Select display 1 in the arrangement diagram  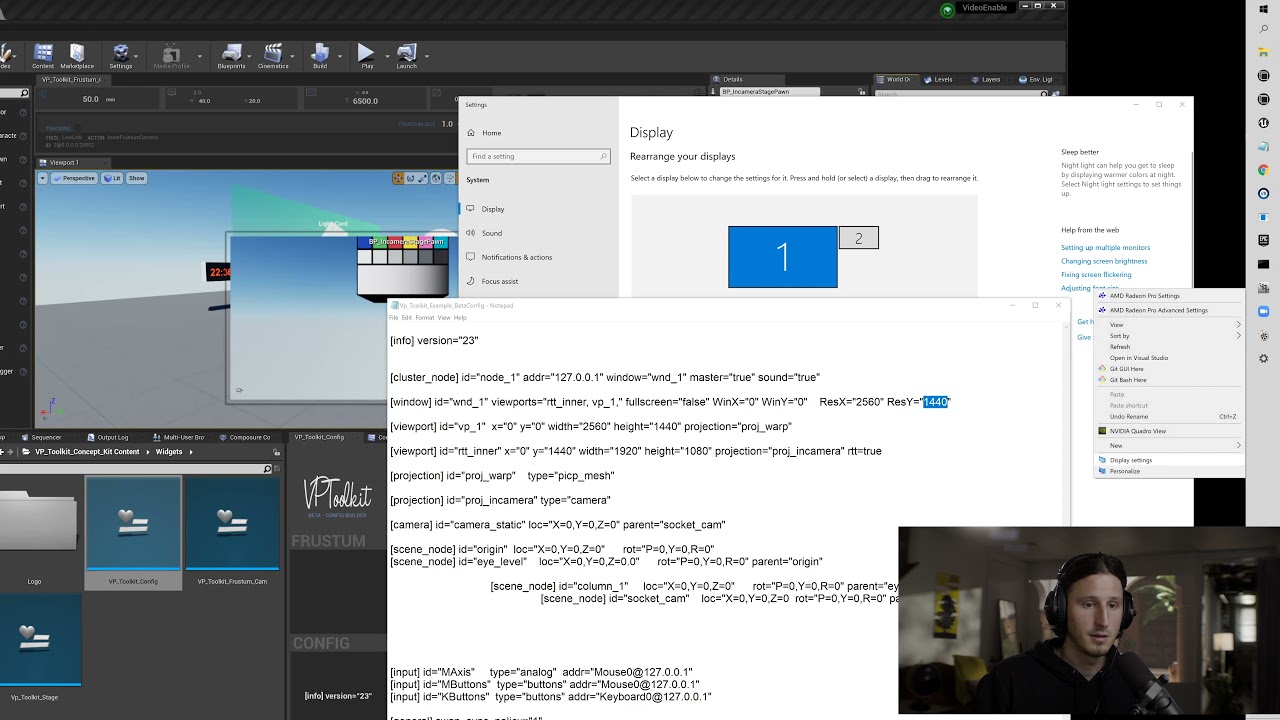coord(783,257)
